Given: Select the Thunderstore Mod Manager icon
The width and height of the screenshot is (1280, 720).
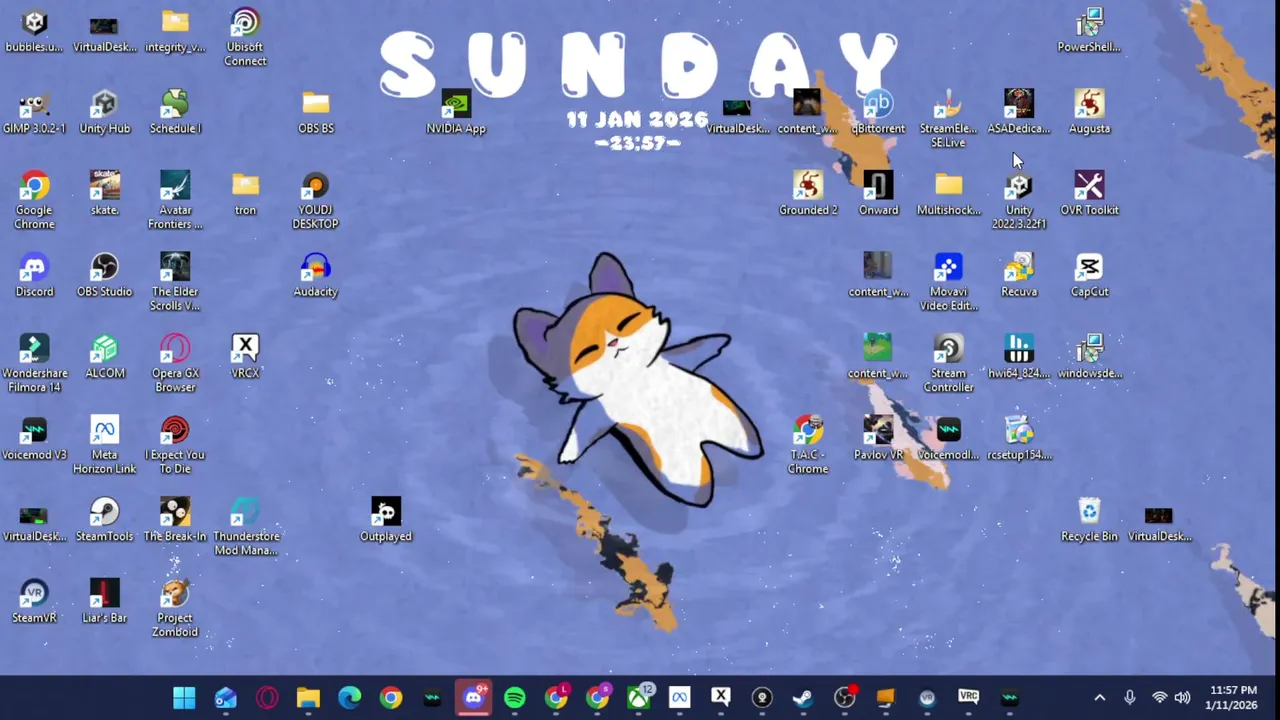Looking at the screenshot, I should [x=245, y=527].
